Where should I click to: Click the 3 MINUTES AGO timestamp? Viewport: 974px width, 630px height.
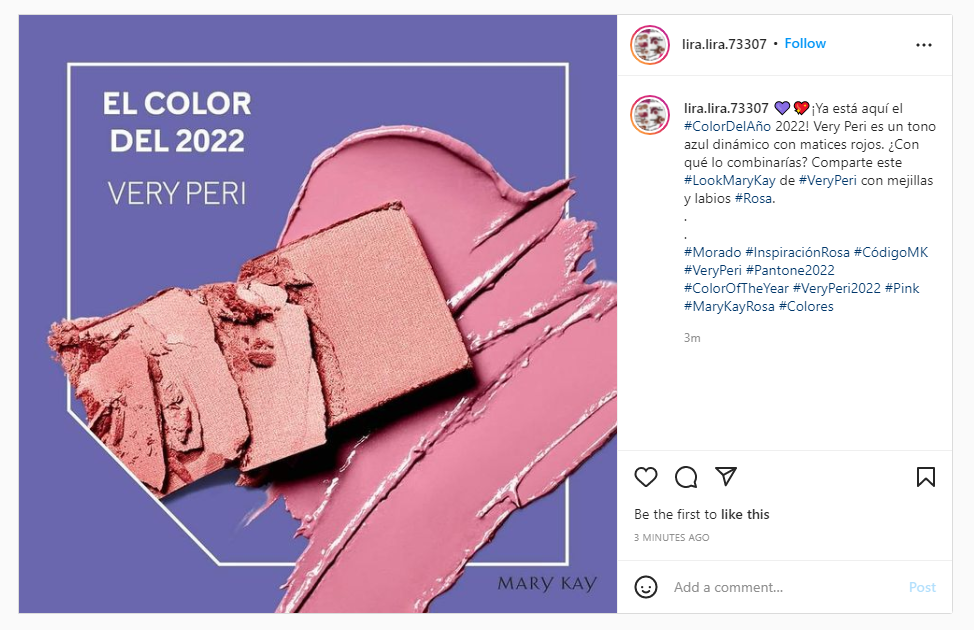point(671,537)
